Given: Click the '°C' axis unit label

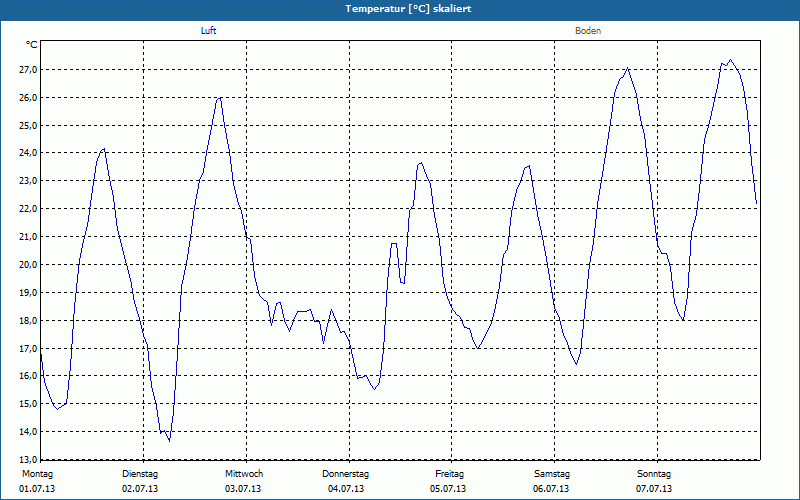Looking at the screenshot, I should coord(32,45).
